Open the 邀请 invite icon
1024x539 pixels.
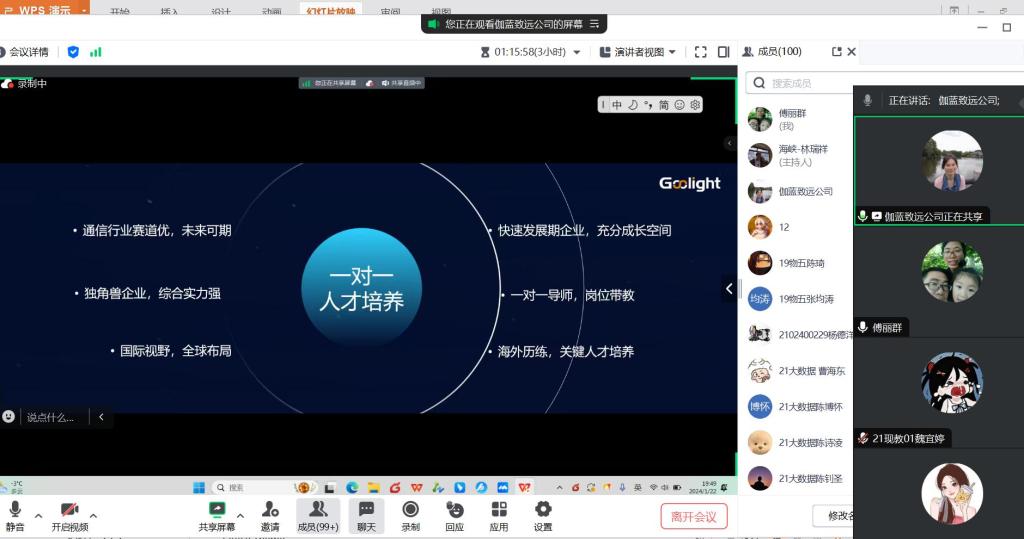pos(270,514)
